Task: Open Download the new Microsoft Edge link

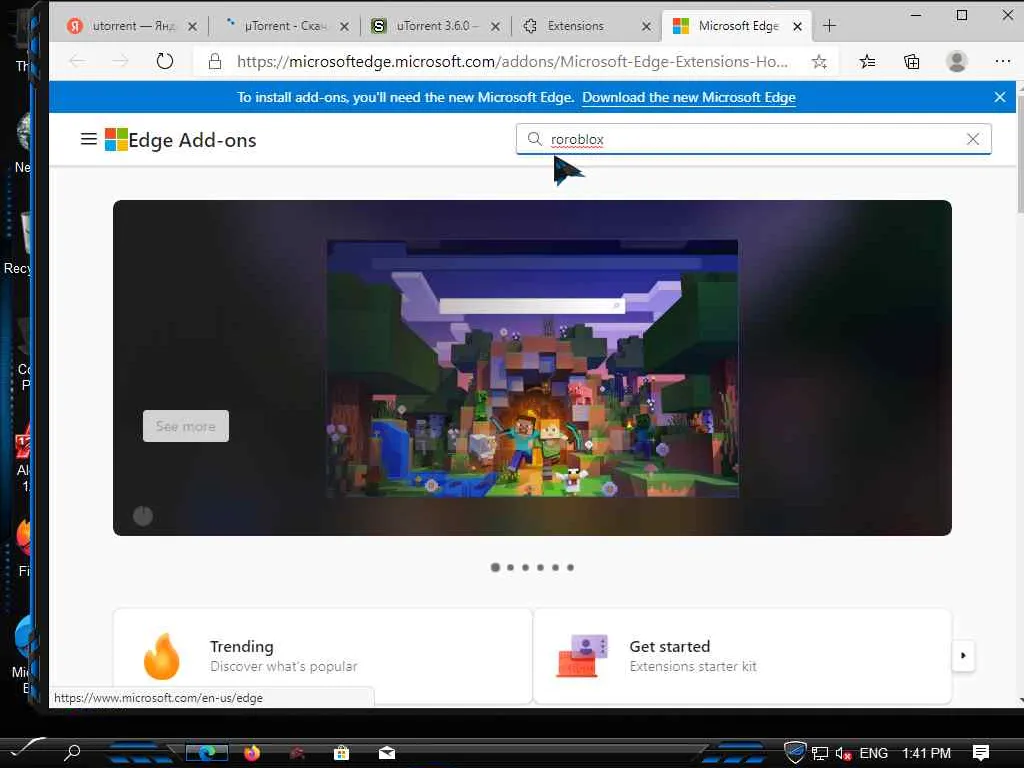Action: (688, 97)
